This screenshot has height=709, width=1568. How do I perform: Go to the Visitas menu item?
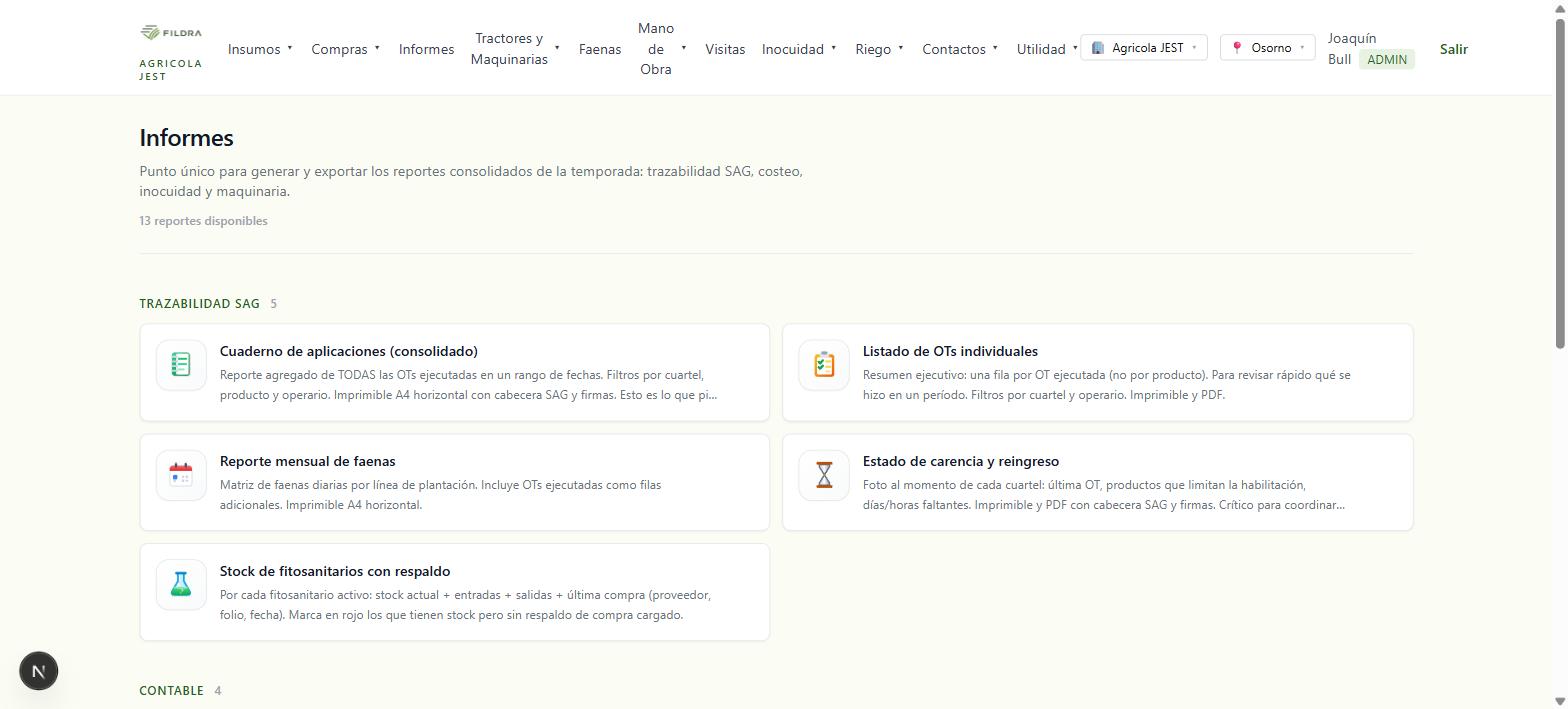[x=725, y=49]
